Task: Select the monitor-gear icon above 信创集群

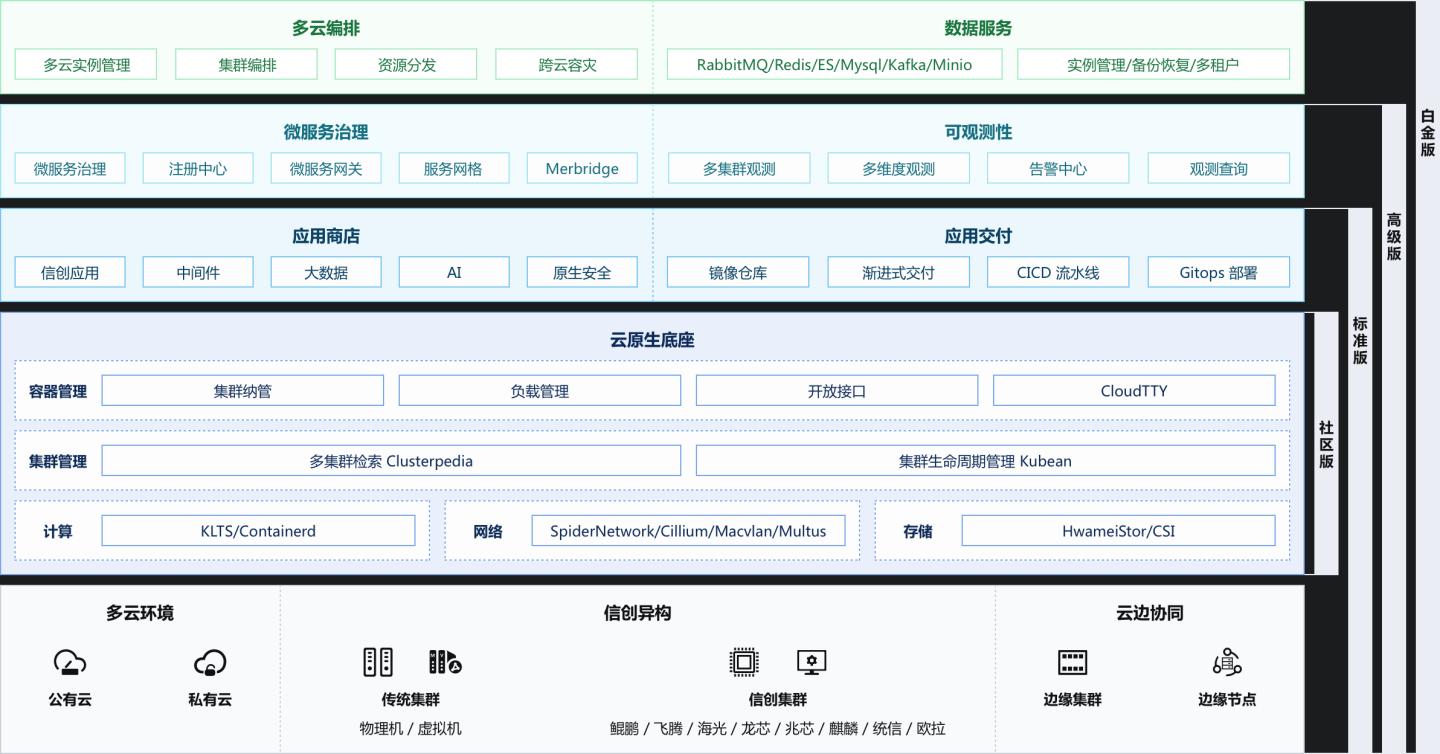Action: pyautogui.click(x=812, y=661)
